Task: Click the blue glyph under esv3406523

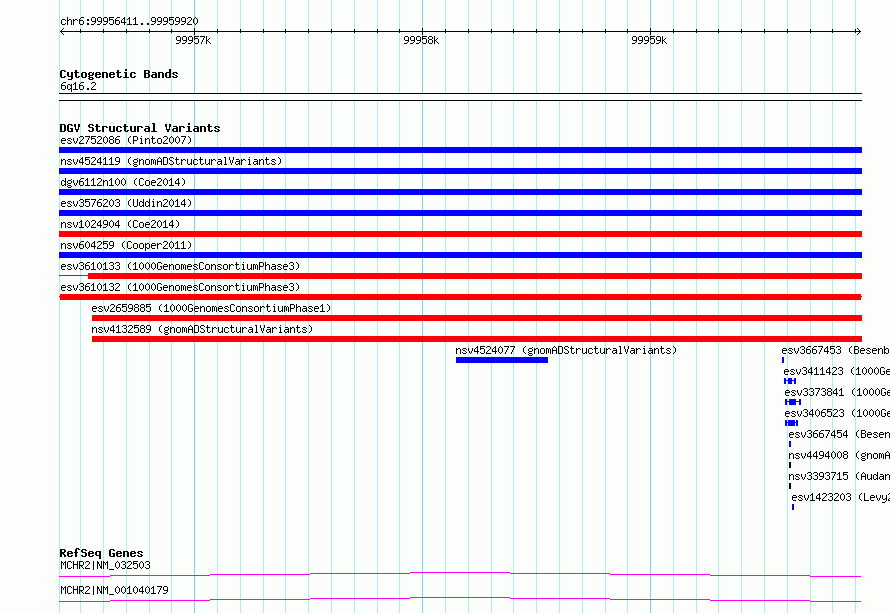Action: [x=791, y=423]
